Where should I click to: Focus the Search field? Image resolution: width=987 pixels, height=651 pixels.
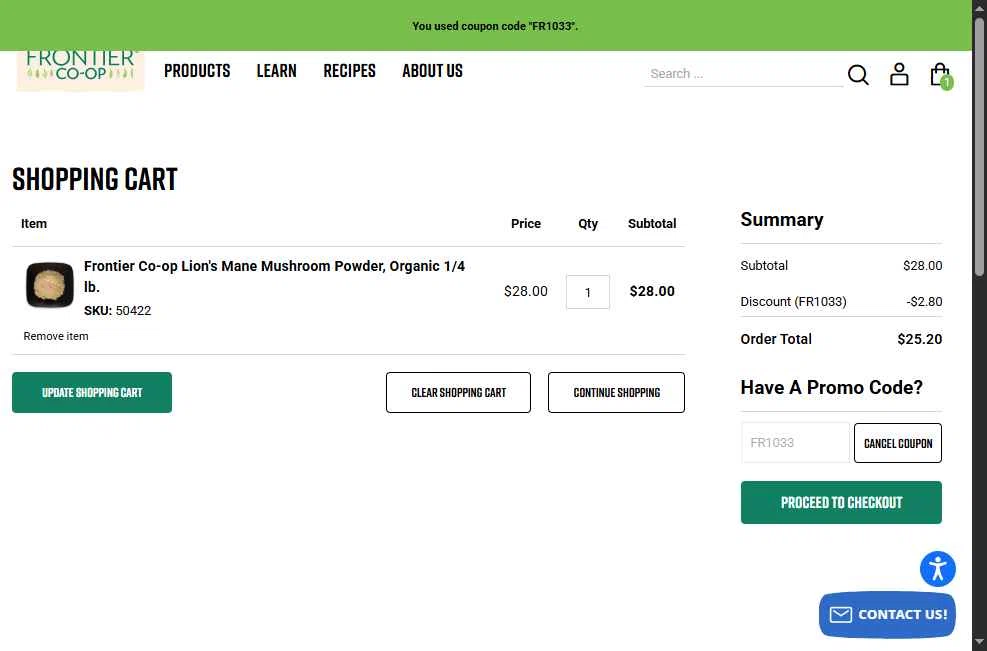743,74
